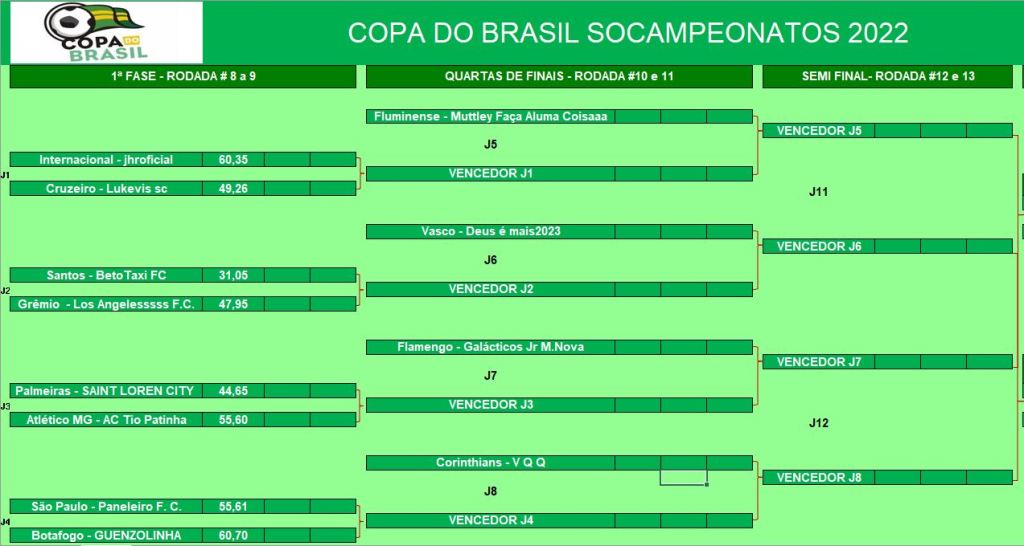1024x546 pixels.
Task: Click the QUARTAS DE FINAIS header cell
Action: point(559,77)
